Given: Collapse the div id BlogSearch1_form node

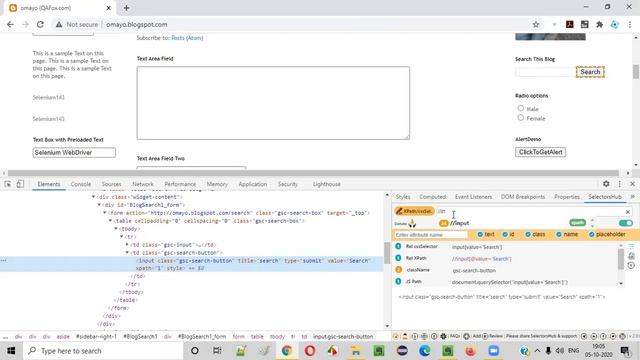Looking at the screenshot, I should [x=99, y=205].
